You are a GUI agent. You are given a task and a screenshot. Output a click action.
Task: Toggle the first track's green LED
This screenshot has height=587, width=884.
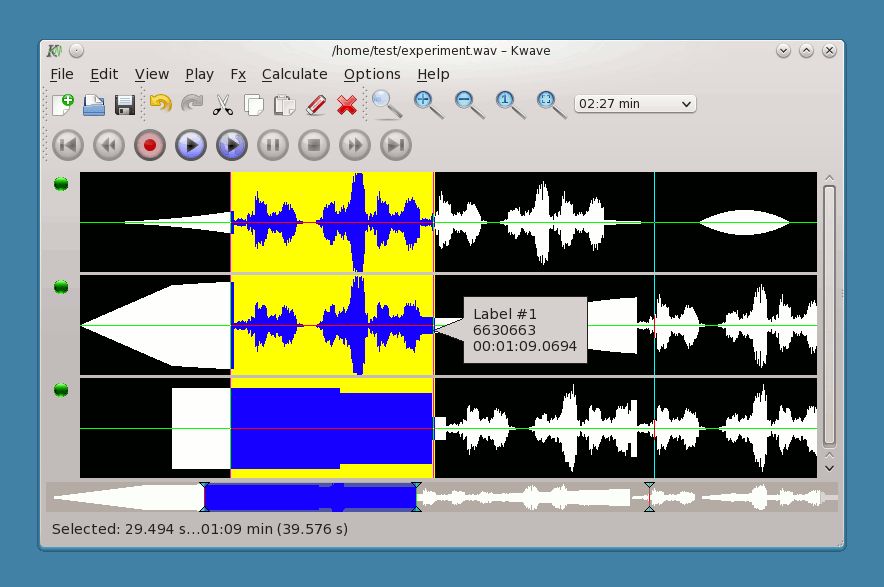tap(61, 184)
